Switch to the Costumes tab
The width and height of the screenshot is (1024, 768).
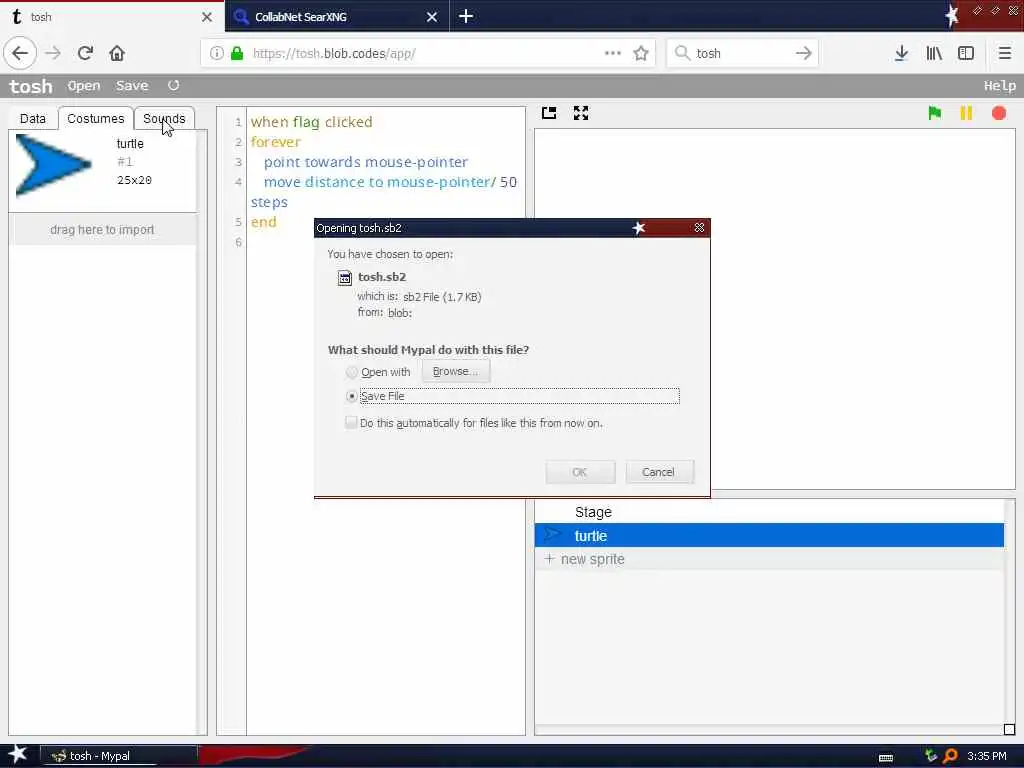pos(95,118)
